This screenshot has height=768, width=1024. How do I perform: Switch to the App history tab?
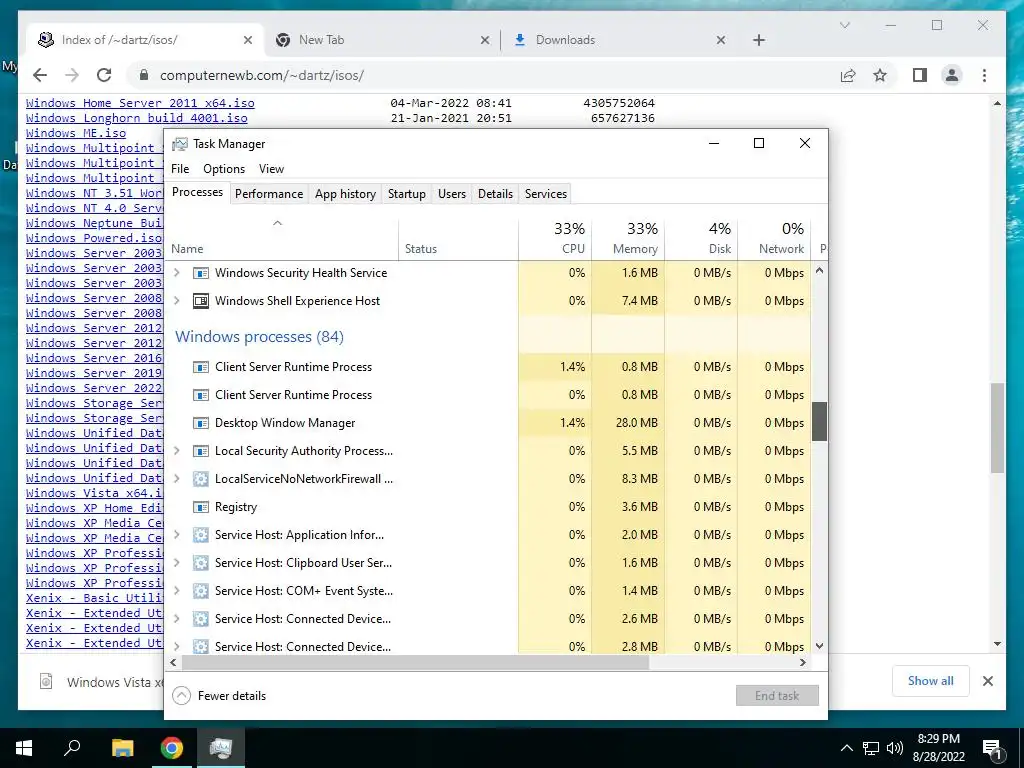click(345, 194)
